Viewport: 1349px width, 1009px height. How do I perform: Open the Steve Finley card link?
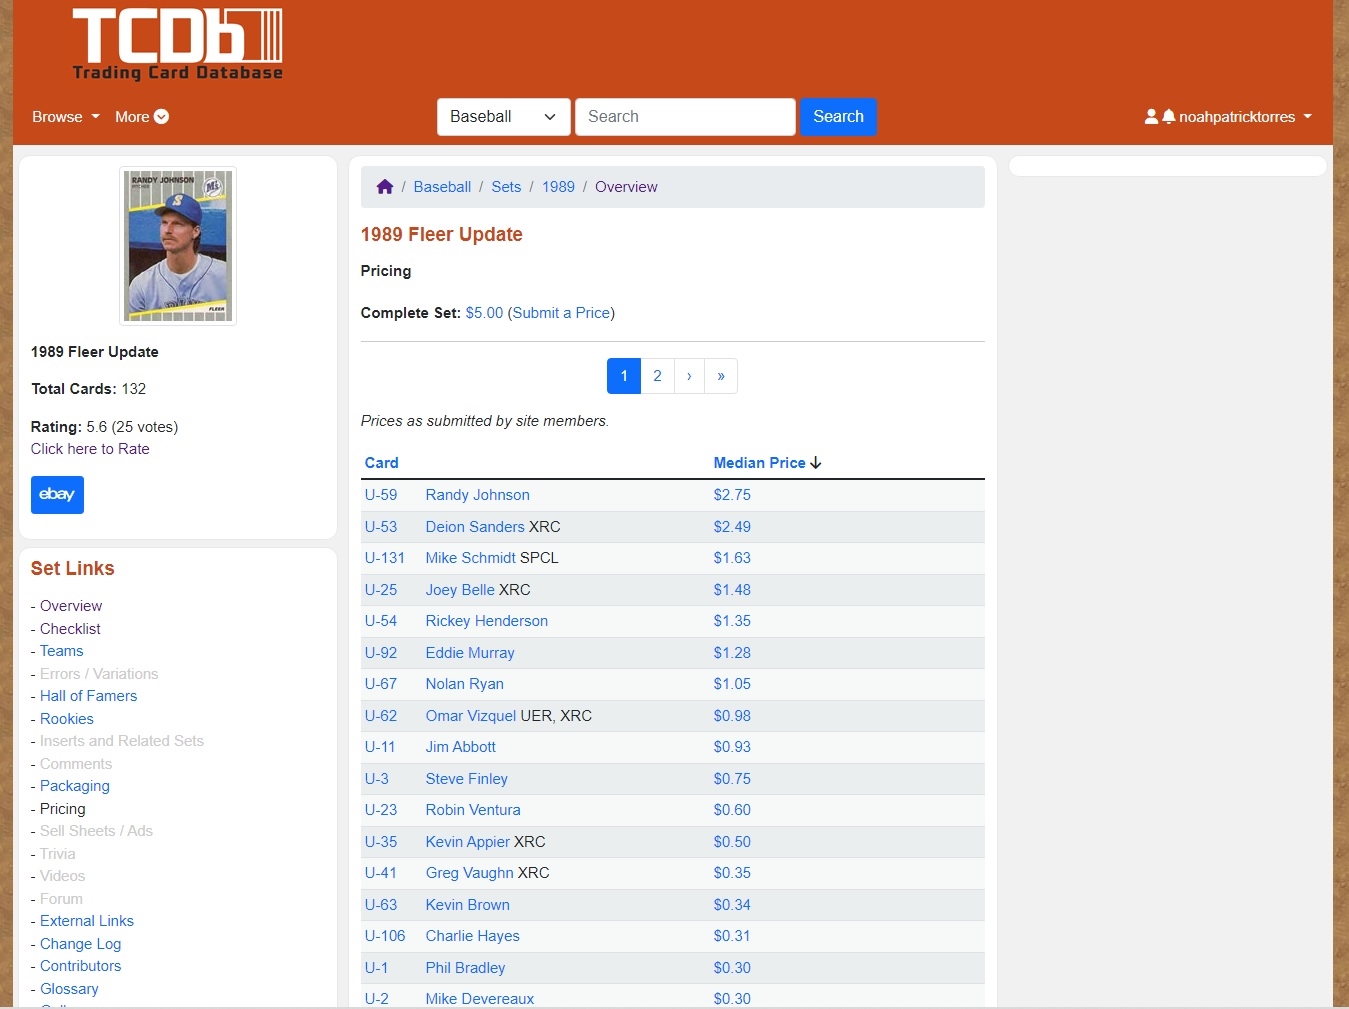[x=467, y=779]
